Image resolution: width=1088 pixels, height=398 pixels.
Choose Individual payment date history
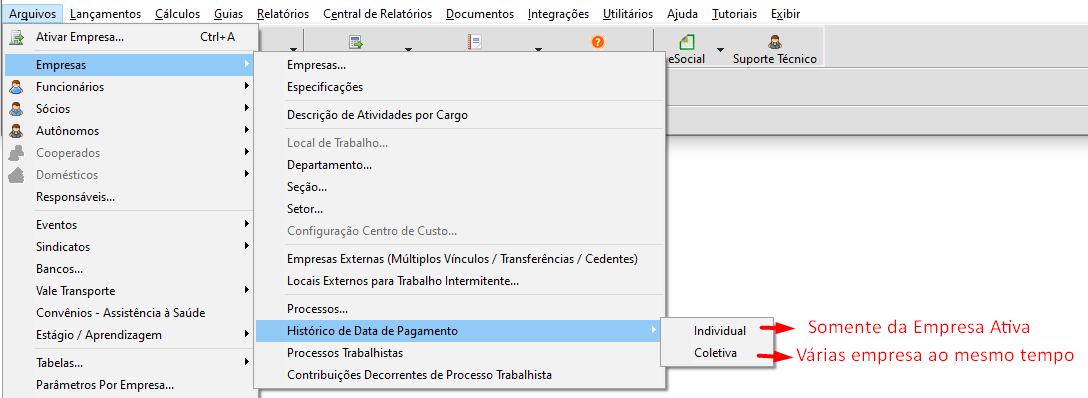[x=720, y=331]
